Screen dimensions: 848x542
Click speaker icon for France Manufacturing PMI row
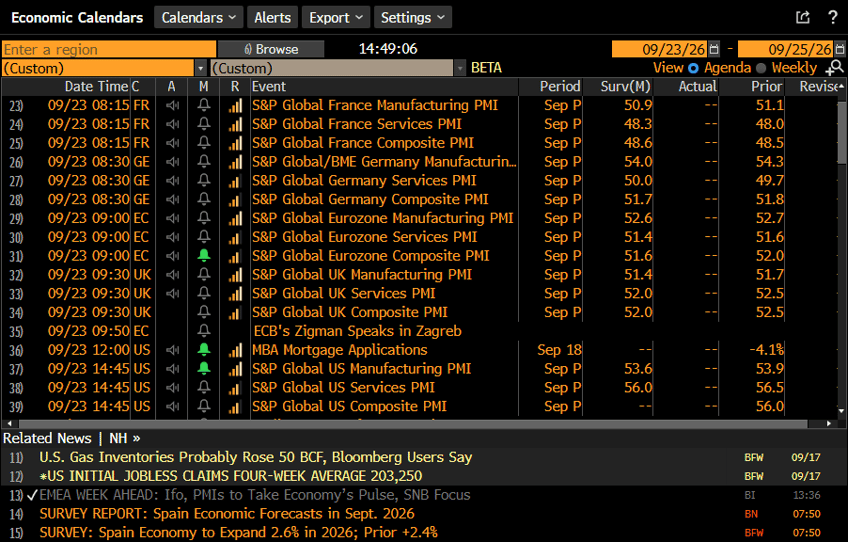[x=173, y=105]
